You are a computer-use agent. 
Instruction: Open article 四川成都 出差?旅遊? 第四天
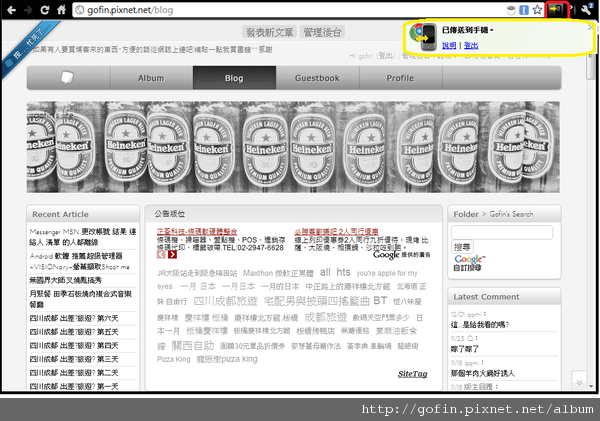[74, 346]
